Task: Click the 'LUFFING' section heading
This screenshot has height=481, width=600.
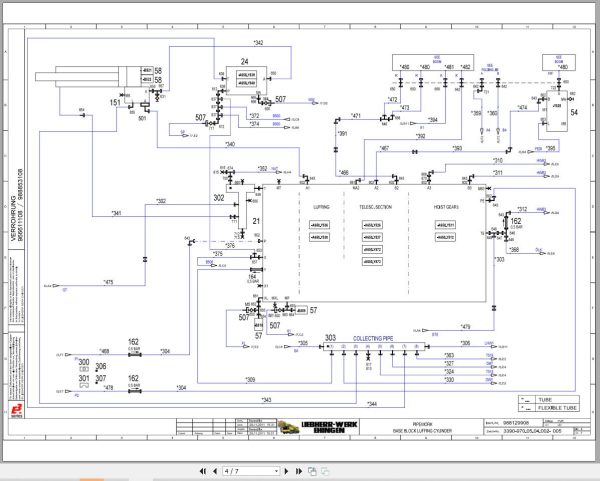Action: click(321, 207)
